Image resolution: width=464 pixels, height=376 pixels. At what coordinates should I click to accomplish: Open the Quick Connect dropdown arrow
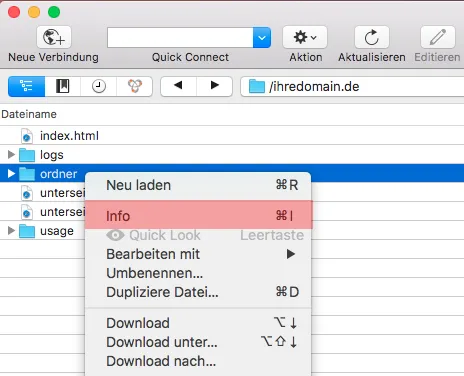click(x=262, y=37)
